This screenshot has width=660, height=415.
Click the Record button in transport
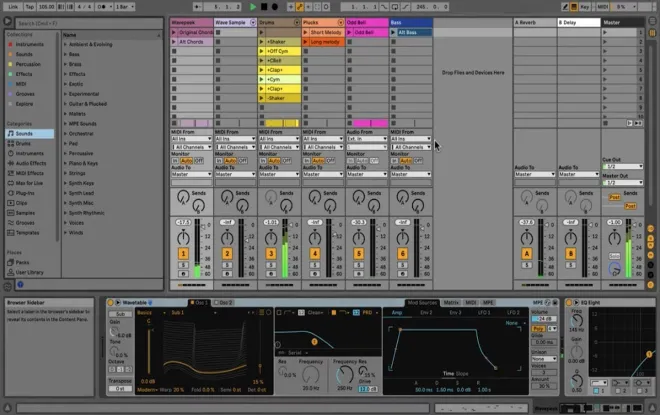[275, 7]
